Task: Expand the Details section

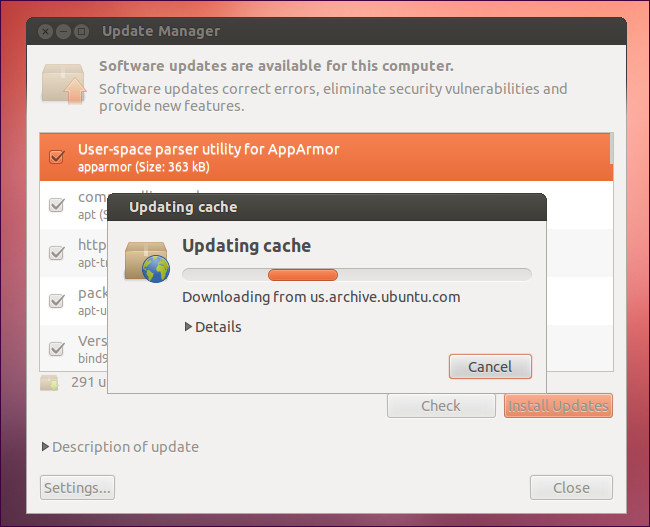Action: point(213,327)
